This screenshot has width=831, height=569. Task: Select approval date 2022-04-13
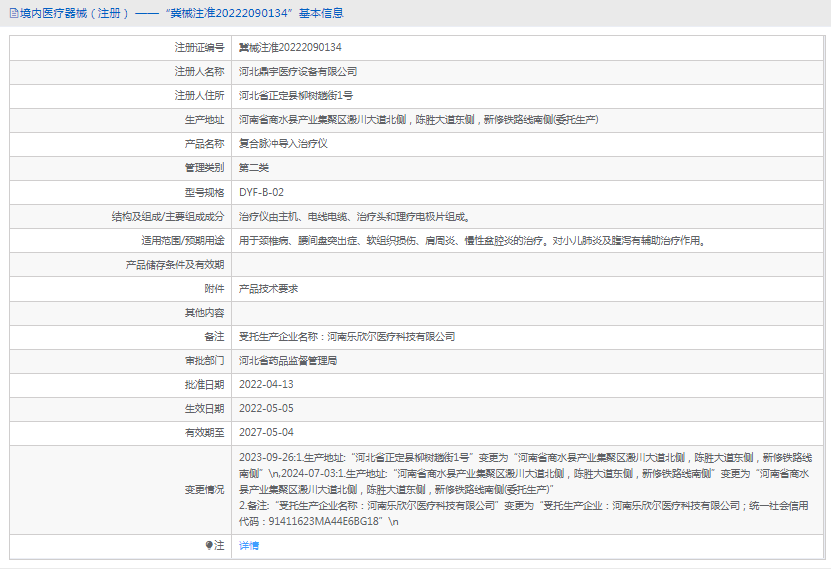(x=266, y=385)
